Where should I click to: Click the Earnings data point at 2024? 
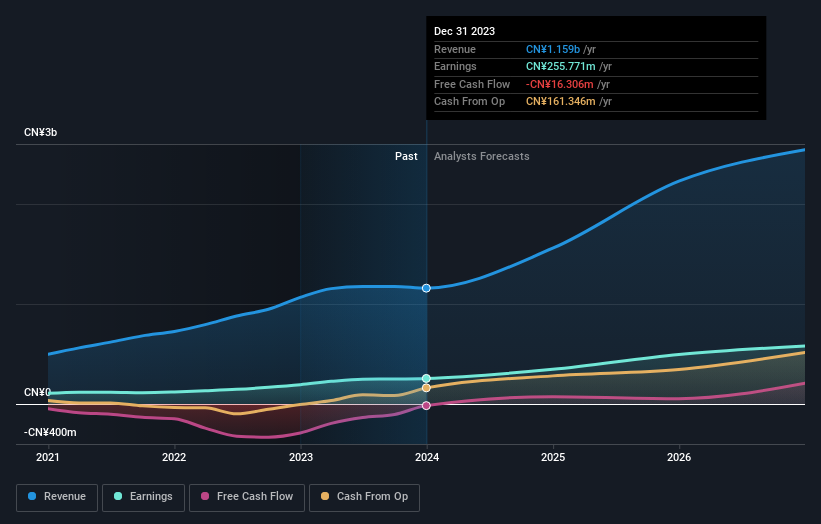(x=426, y=378)
